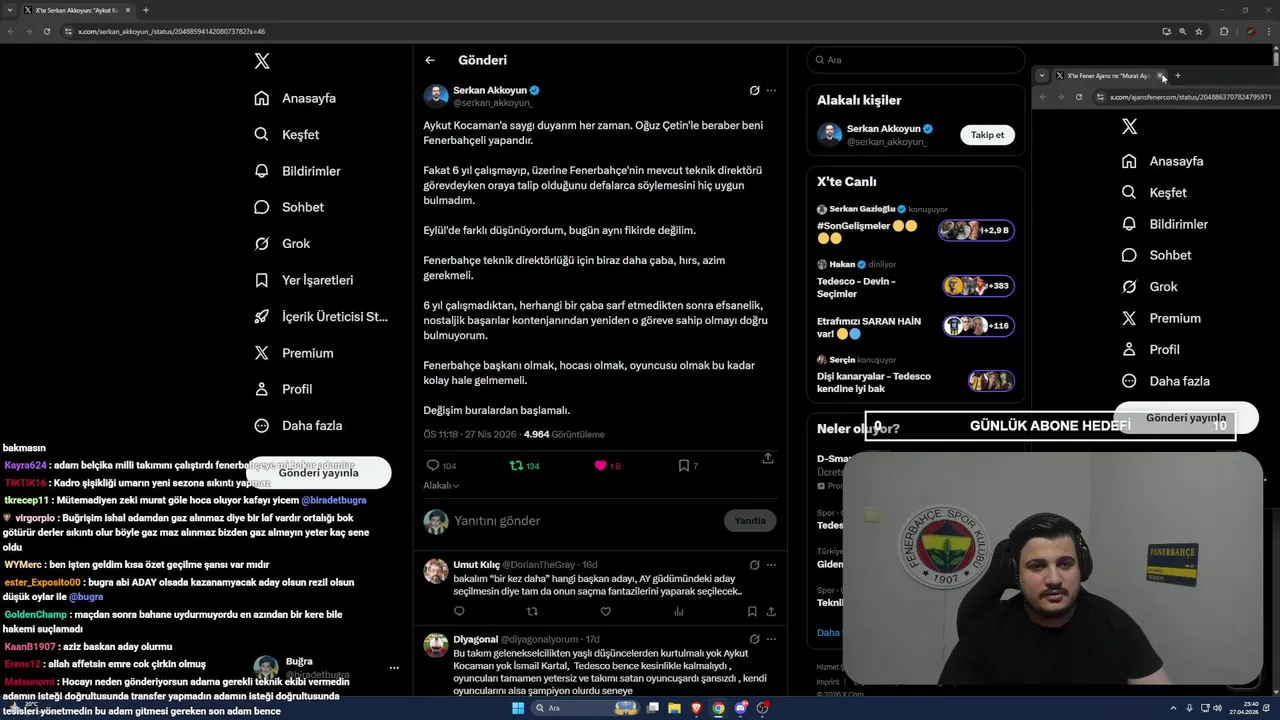Image resolution: width=1280 pixels, height=720 pixels.
Task: Repost Umut Kılıç's reply
Action: [532, 611]
